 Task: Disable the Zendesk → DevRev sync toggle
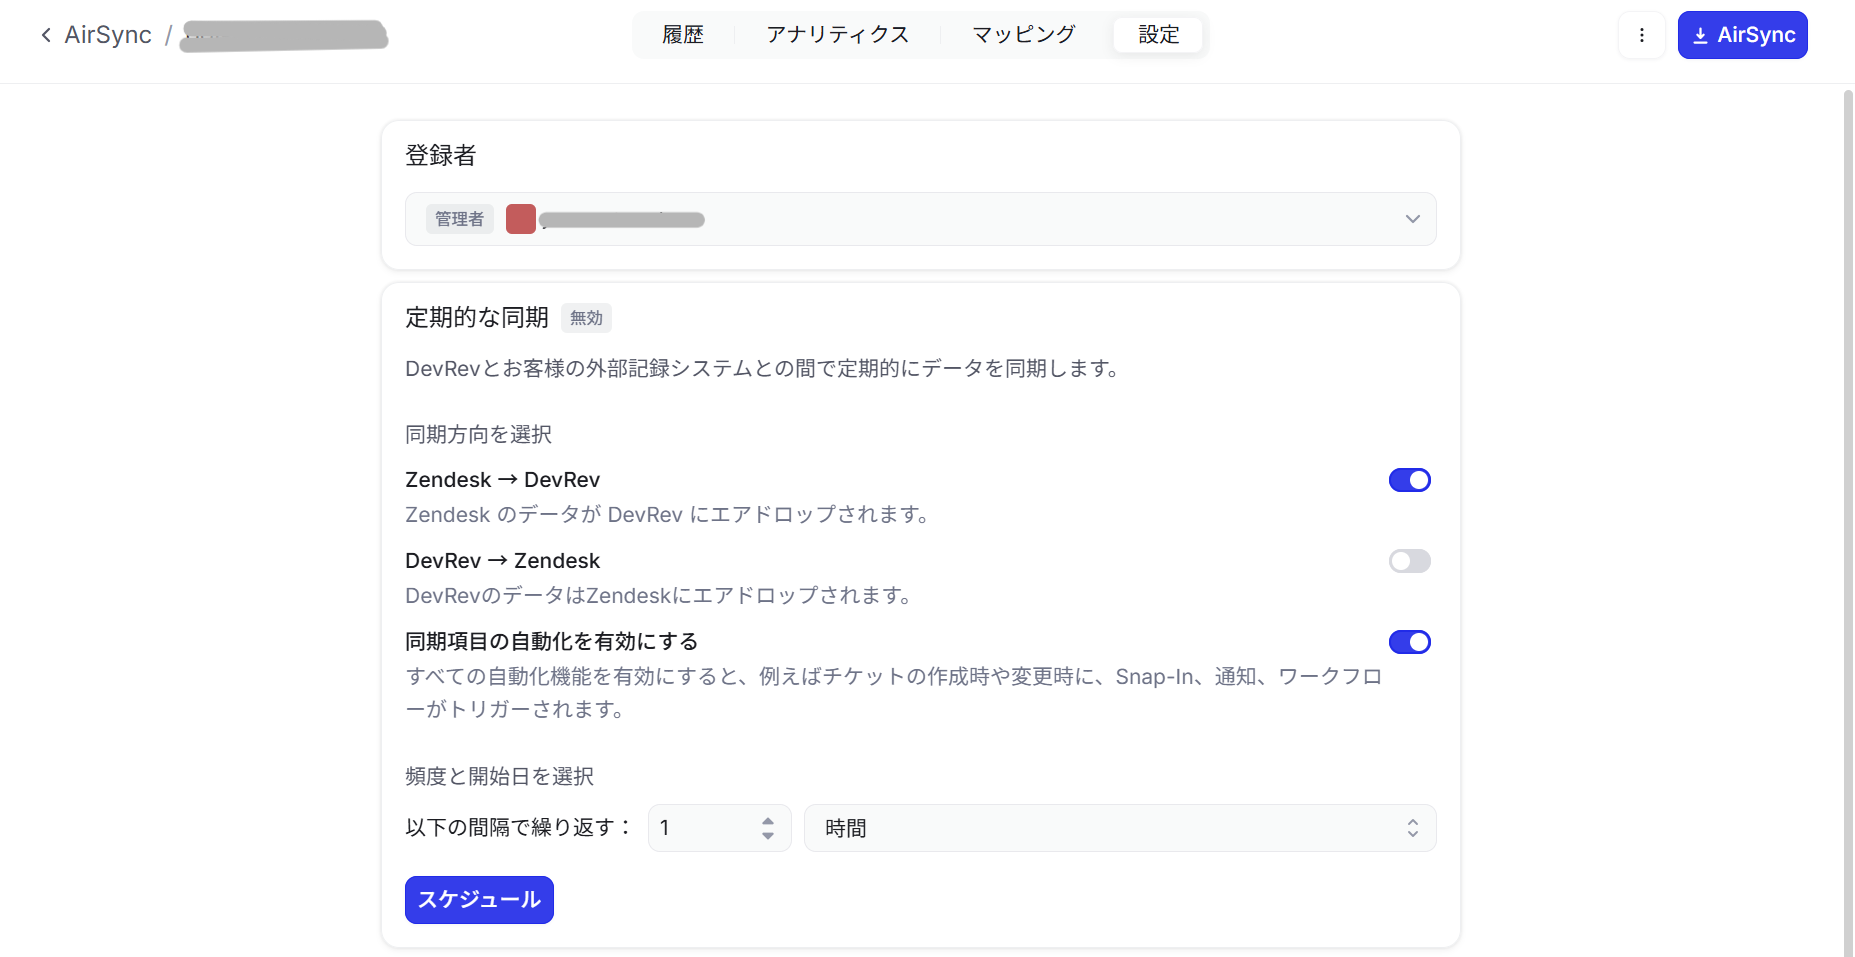pos(1410,479)
